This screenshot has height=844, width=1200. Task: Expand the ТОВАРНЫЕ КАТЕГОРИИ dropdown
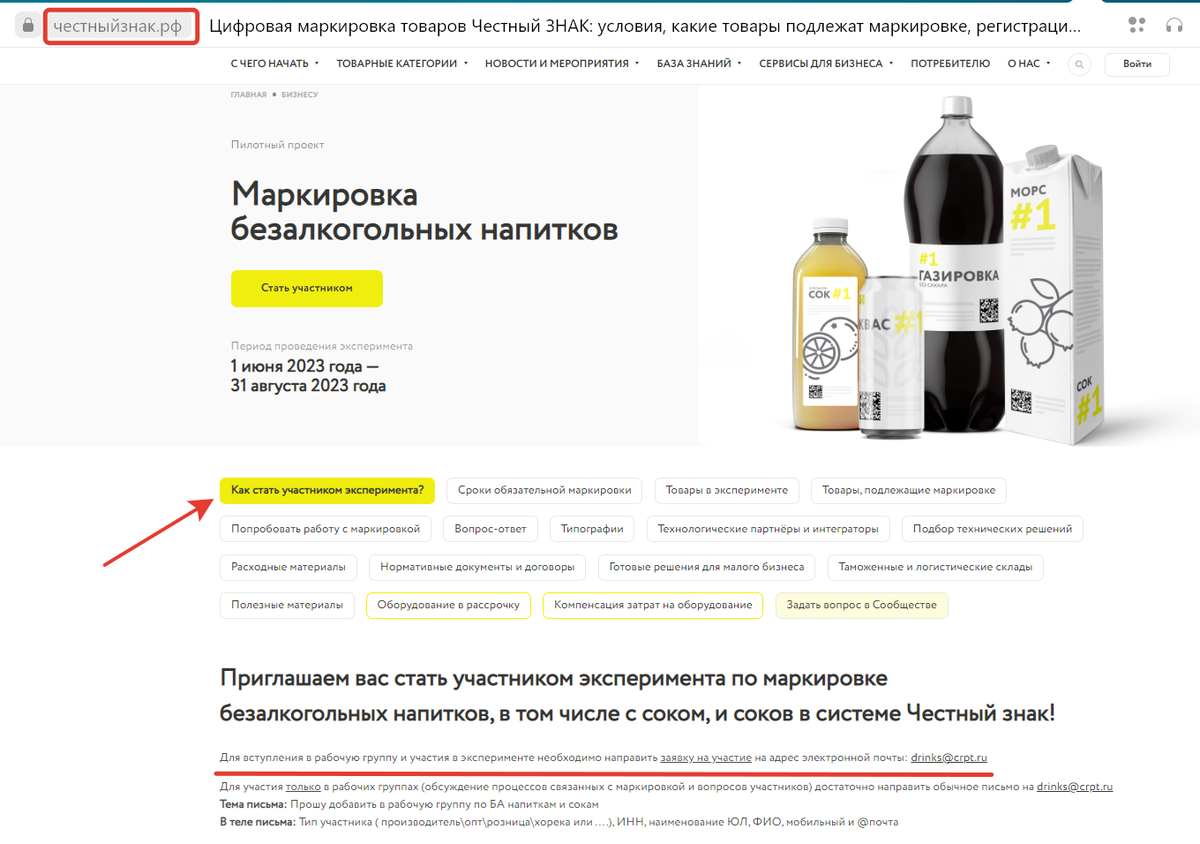point(402,63)
